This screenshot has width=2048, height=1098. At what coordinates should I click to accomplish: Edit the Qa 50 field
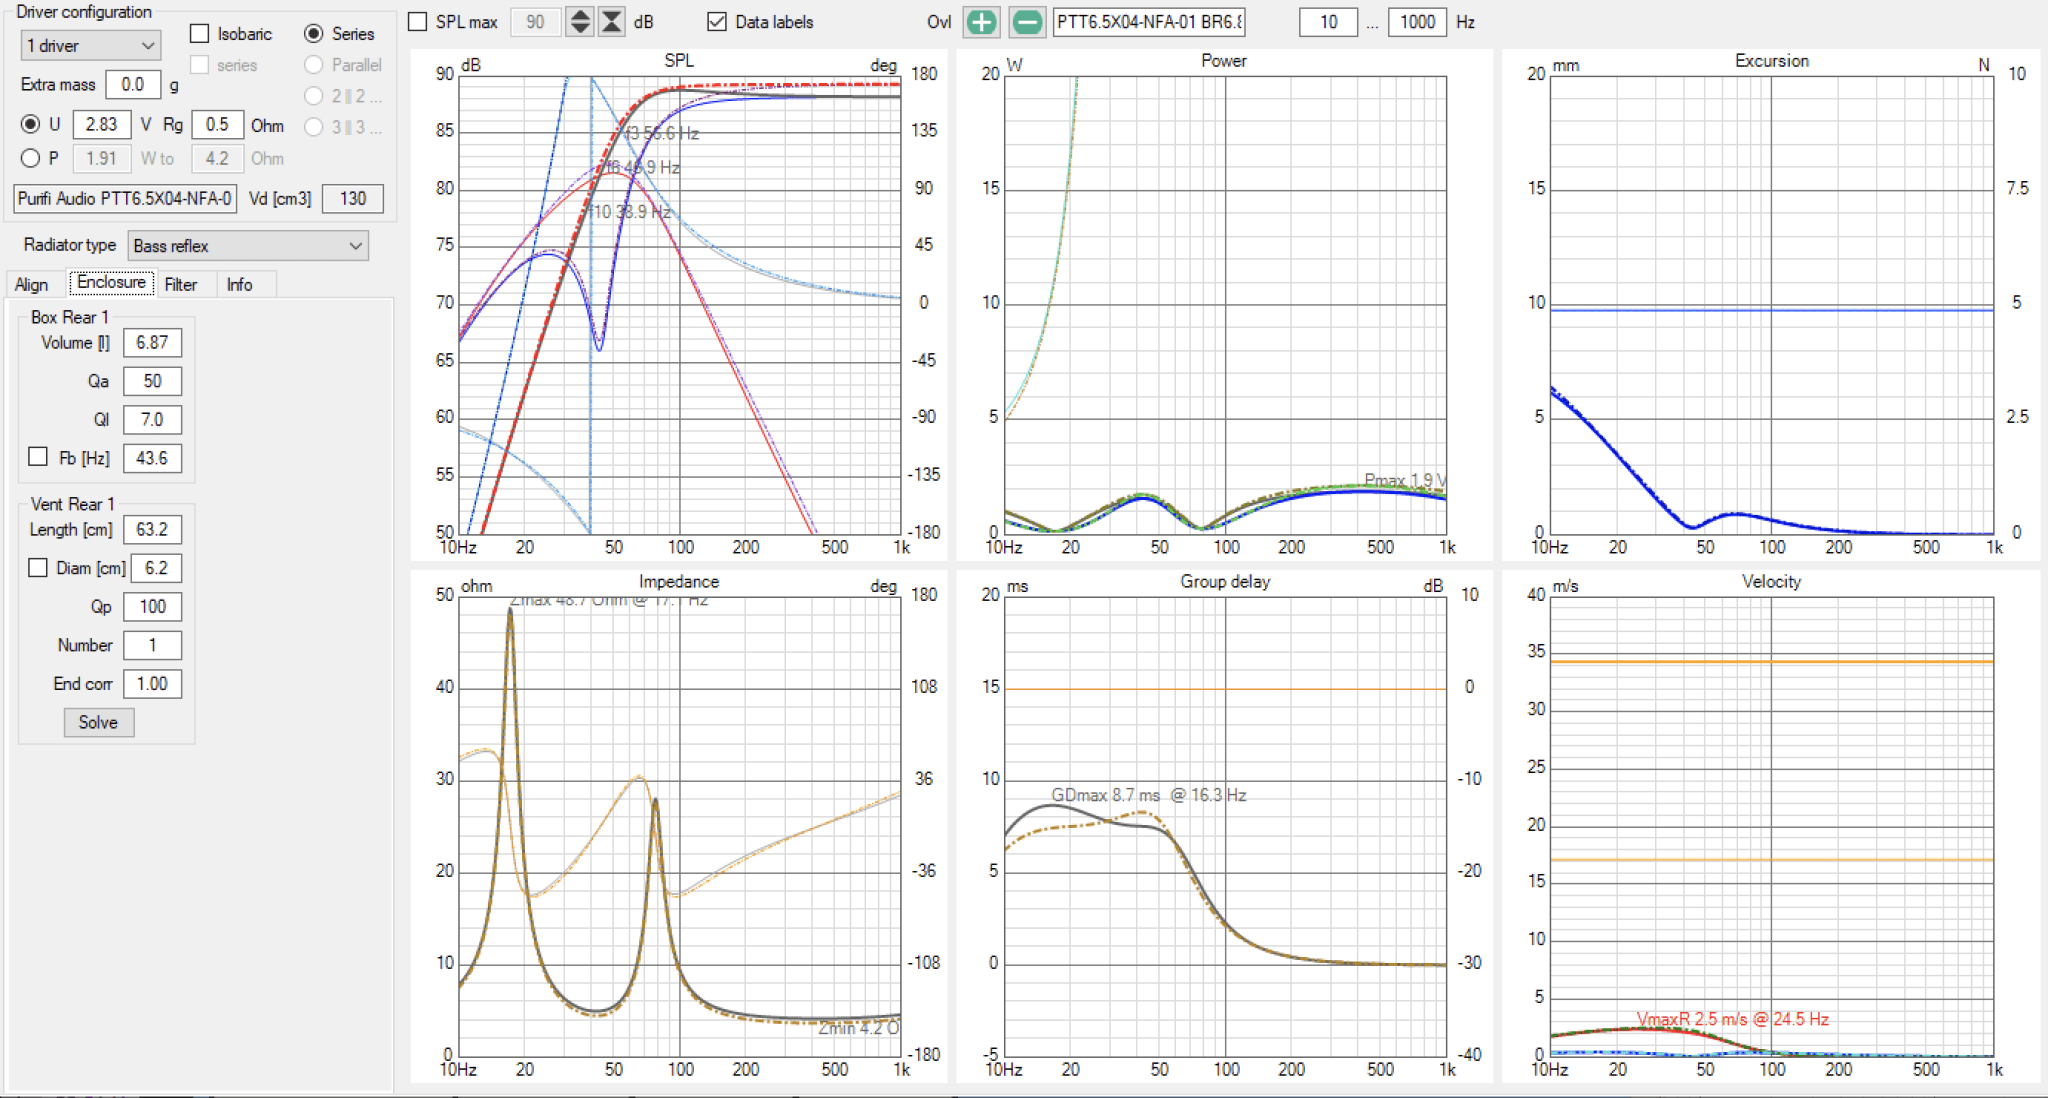(x=152, y=381)
